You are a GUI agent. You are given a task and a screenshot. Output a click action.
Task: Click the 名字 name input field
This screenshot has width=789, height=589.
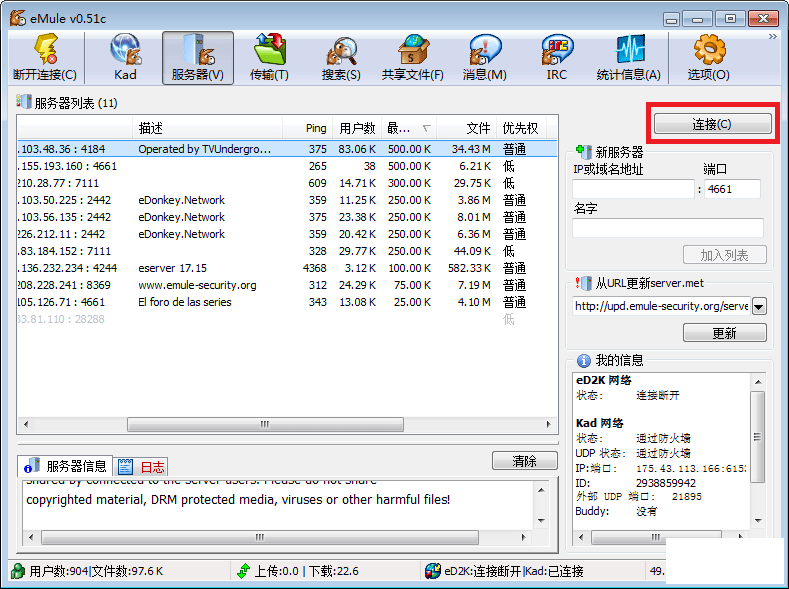(668, 228)
